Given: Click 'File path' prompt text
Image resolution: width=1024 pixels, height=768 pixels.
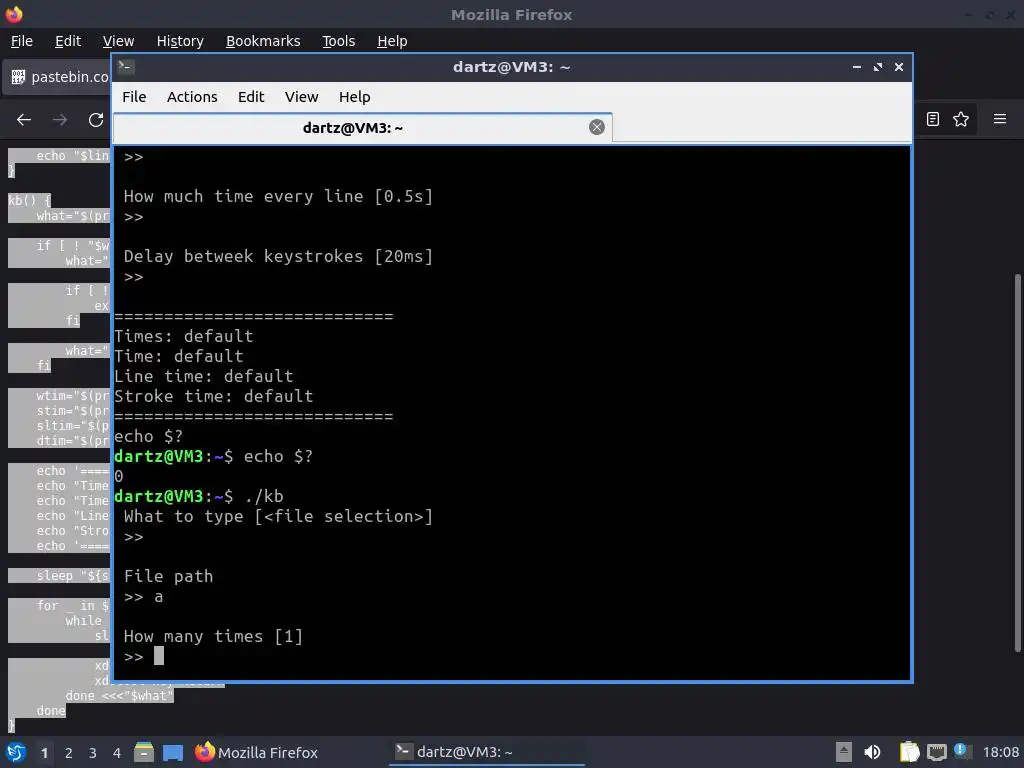Looking at the screenshot, I should [168, 576].
